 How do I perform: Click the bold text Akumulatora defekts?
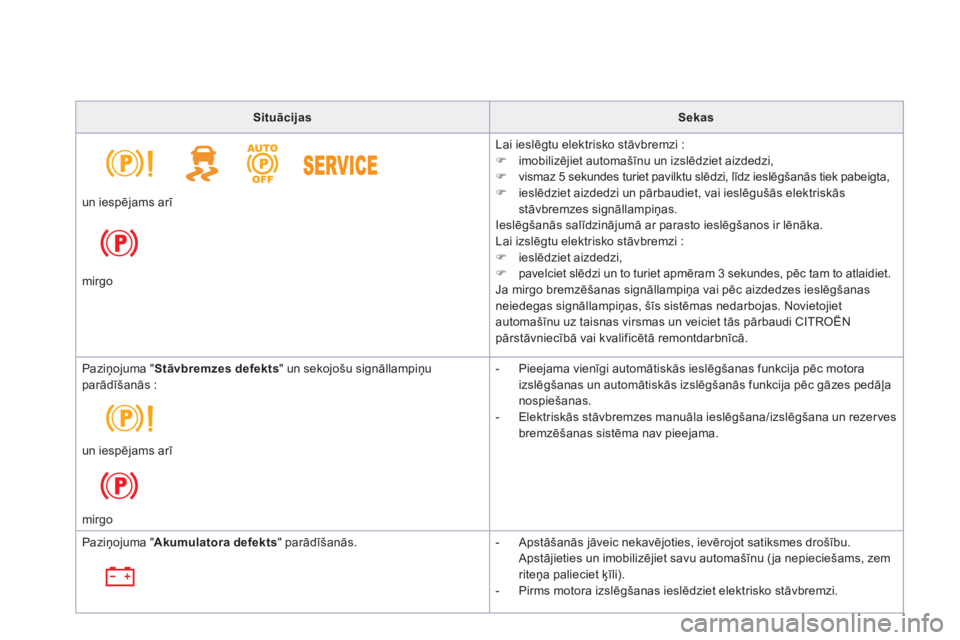coord(216,543)
